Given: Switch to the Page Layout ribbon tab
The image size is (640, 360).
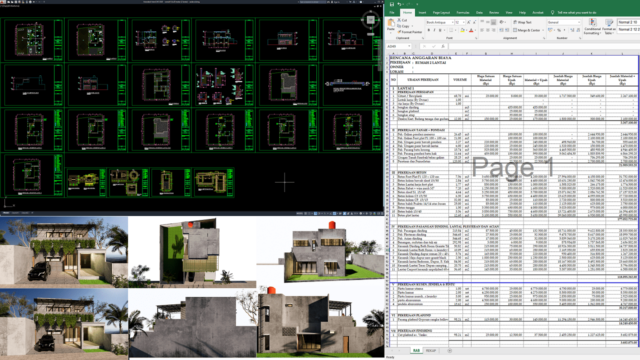Looking at the screenshot, I should click(x=441, y=13).
